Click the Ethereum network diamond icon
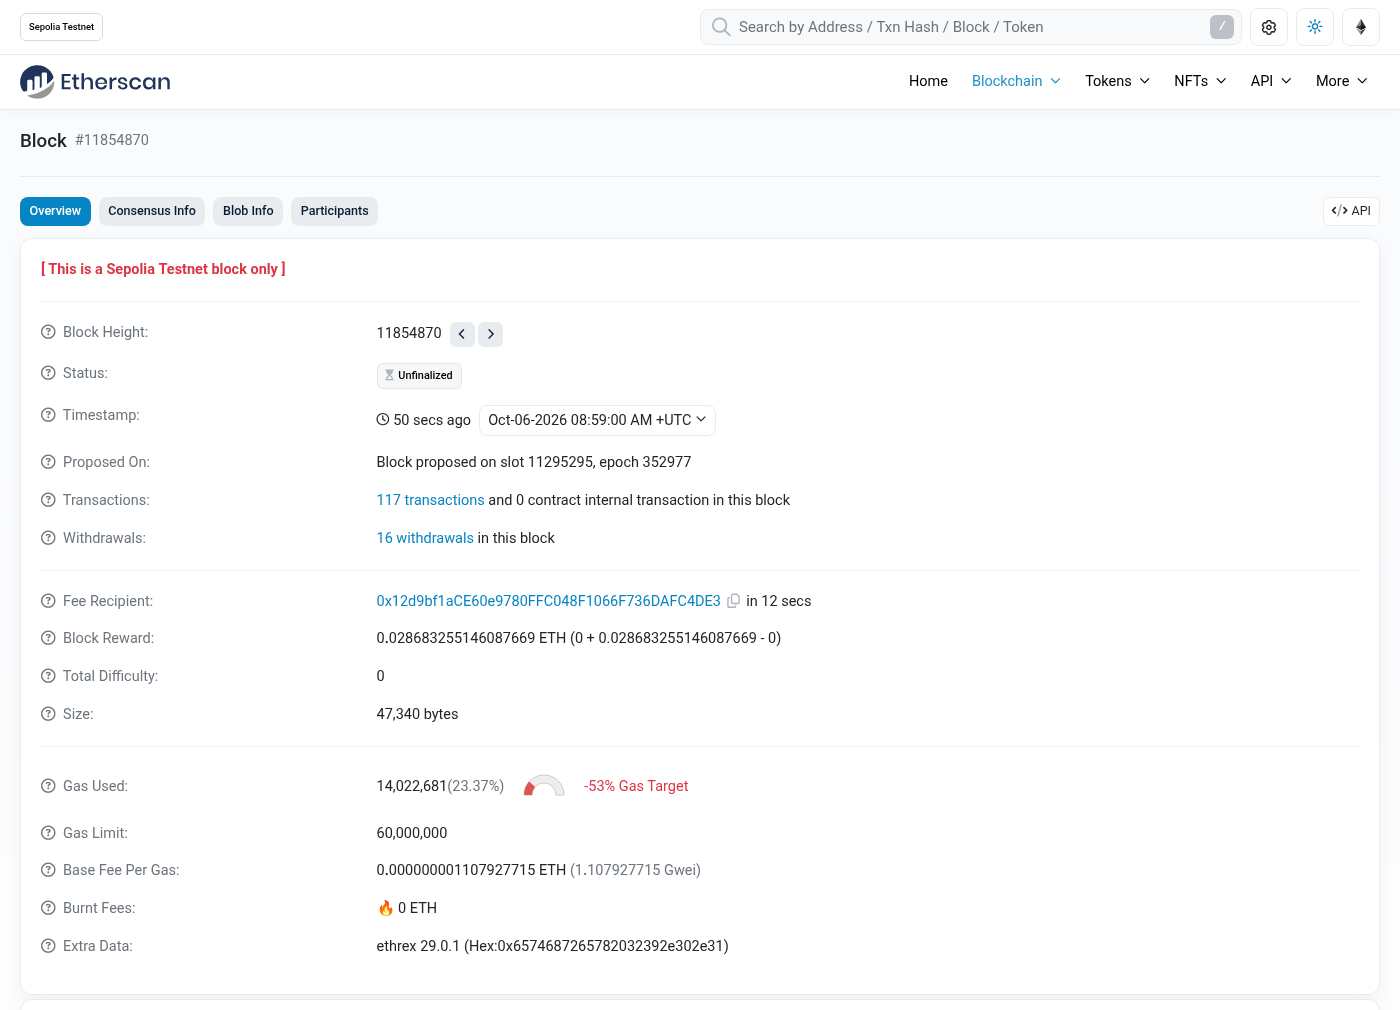 1361,27
